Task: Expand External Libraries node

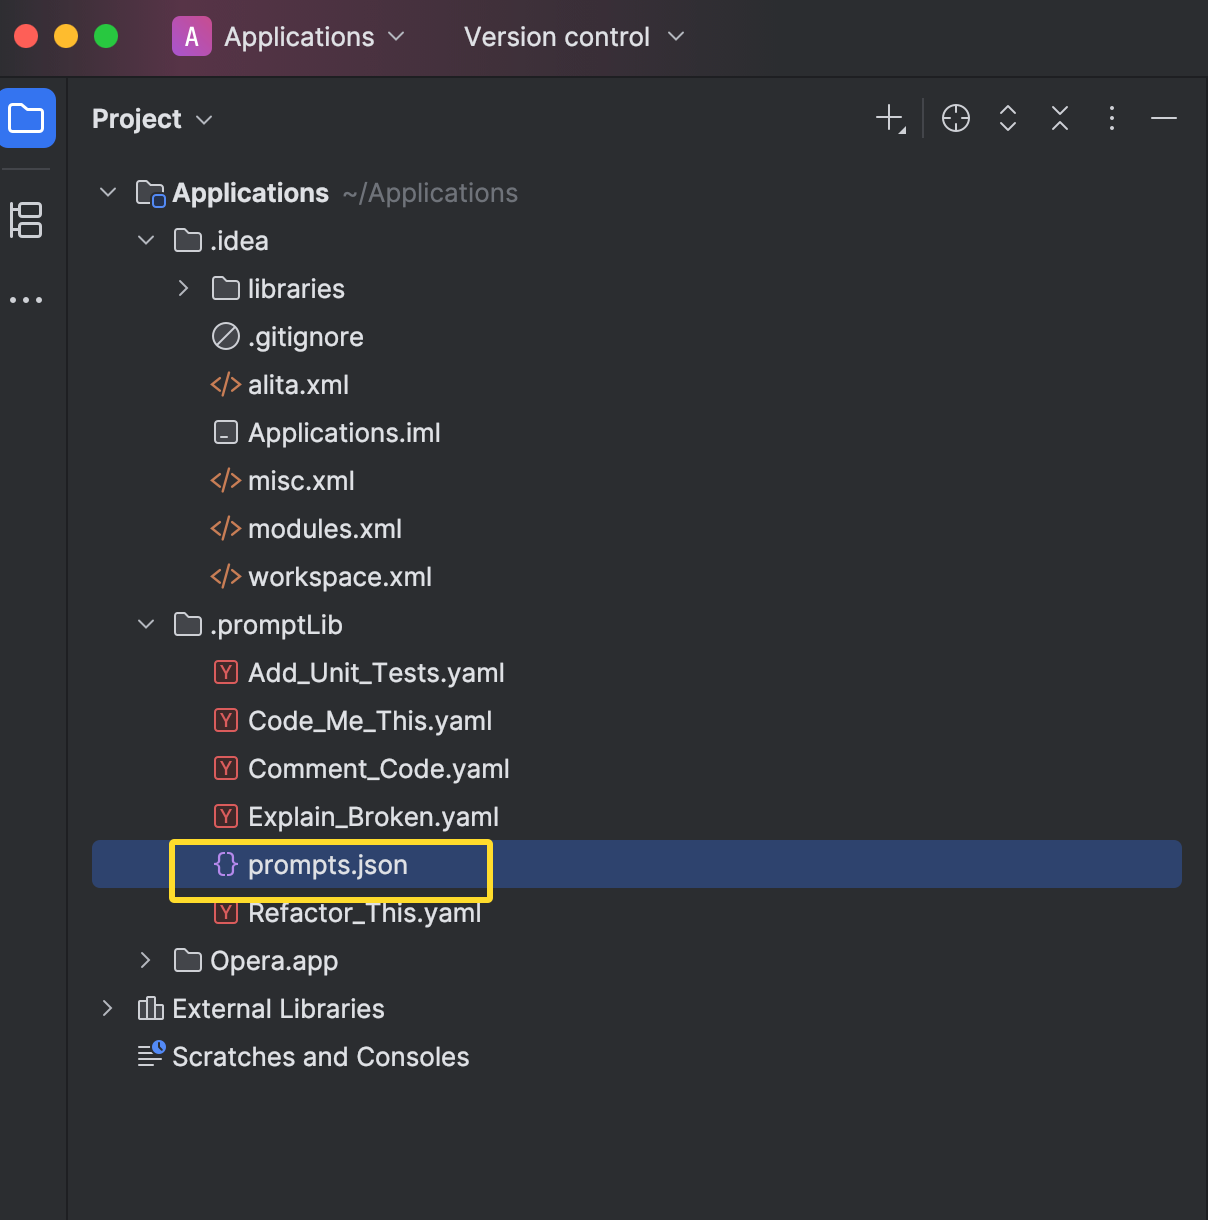Action: (108, 1008)
